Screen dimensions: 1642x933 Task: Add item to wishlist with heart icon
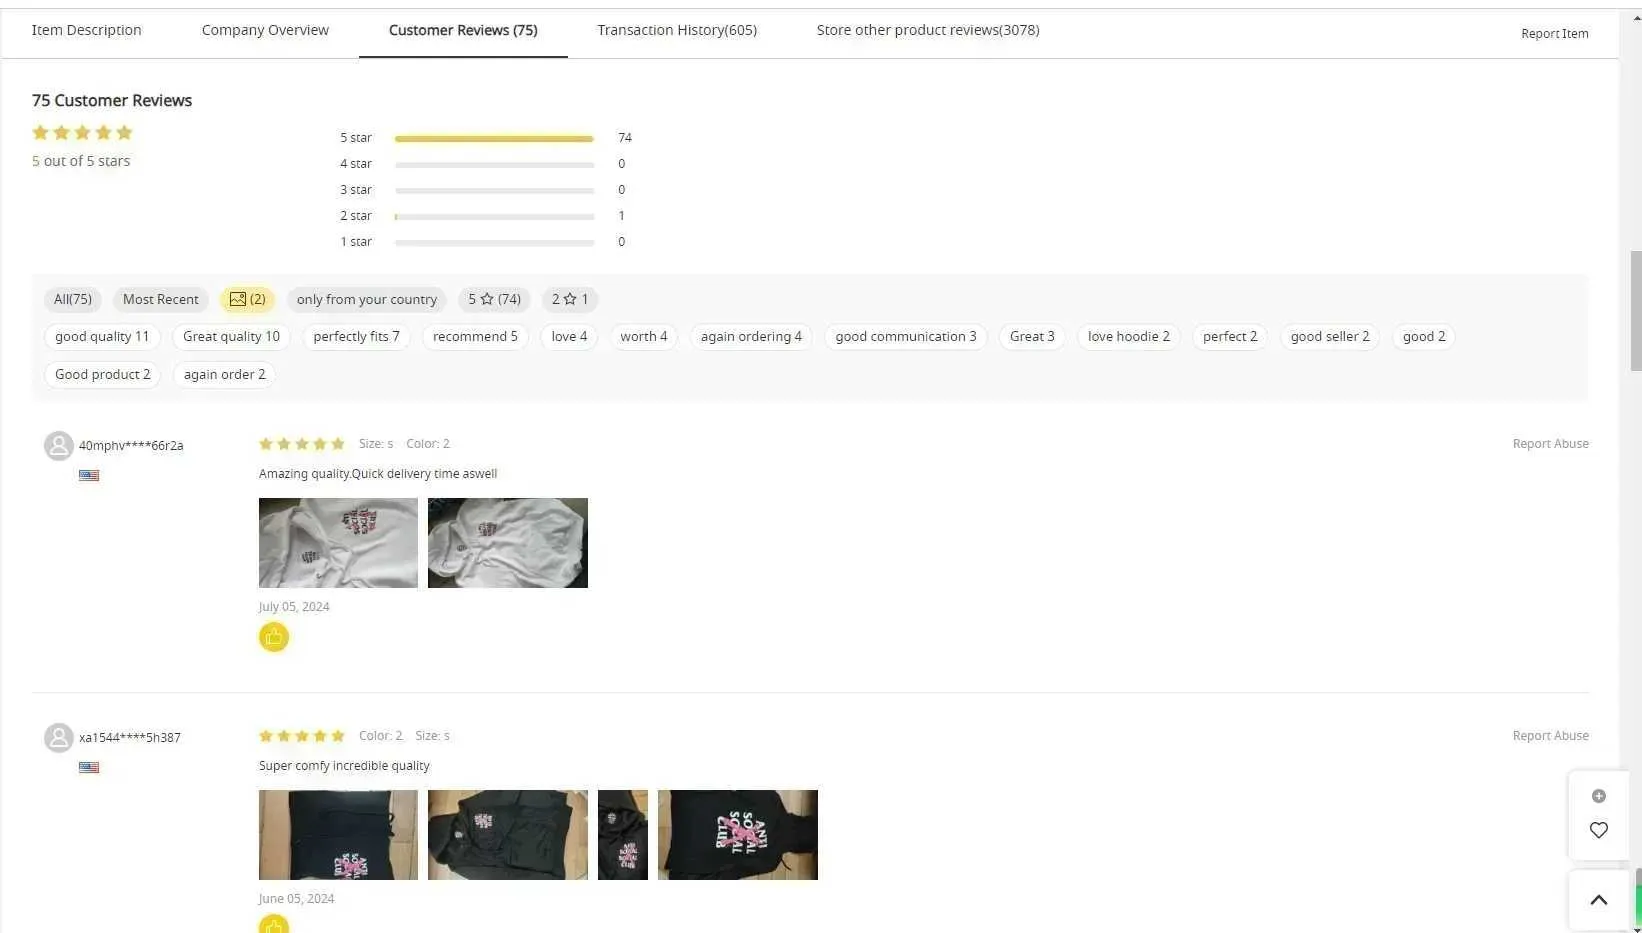pyautogui.click(x=1598, y=830)
